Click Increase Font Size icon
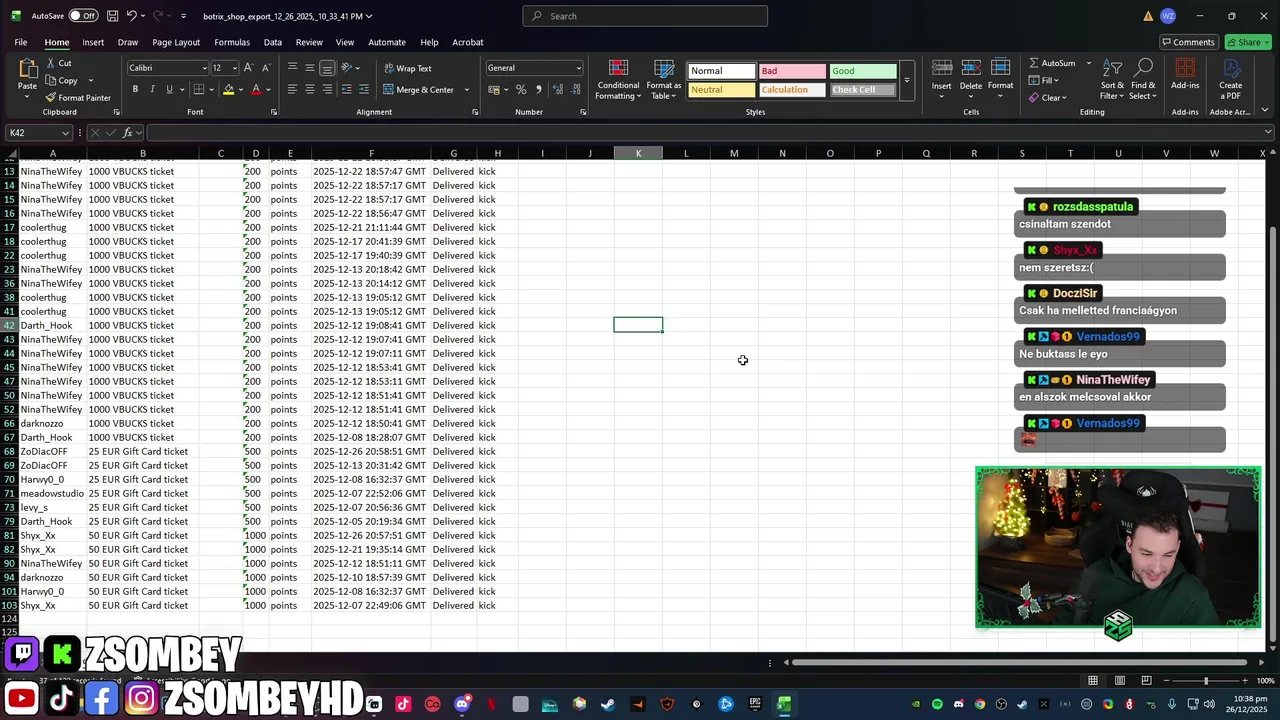1280x720 pixels. [249, 68]
